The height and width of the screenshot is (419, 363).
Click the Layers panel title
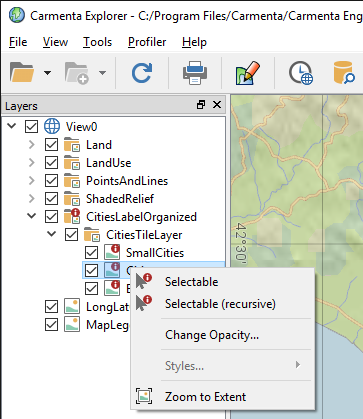tap(21, 106)
